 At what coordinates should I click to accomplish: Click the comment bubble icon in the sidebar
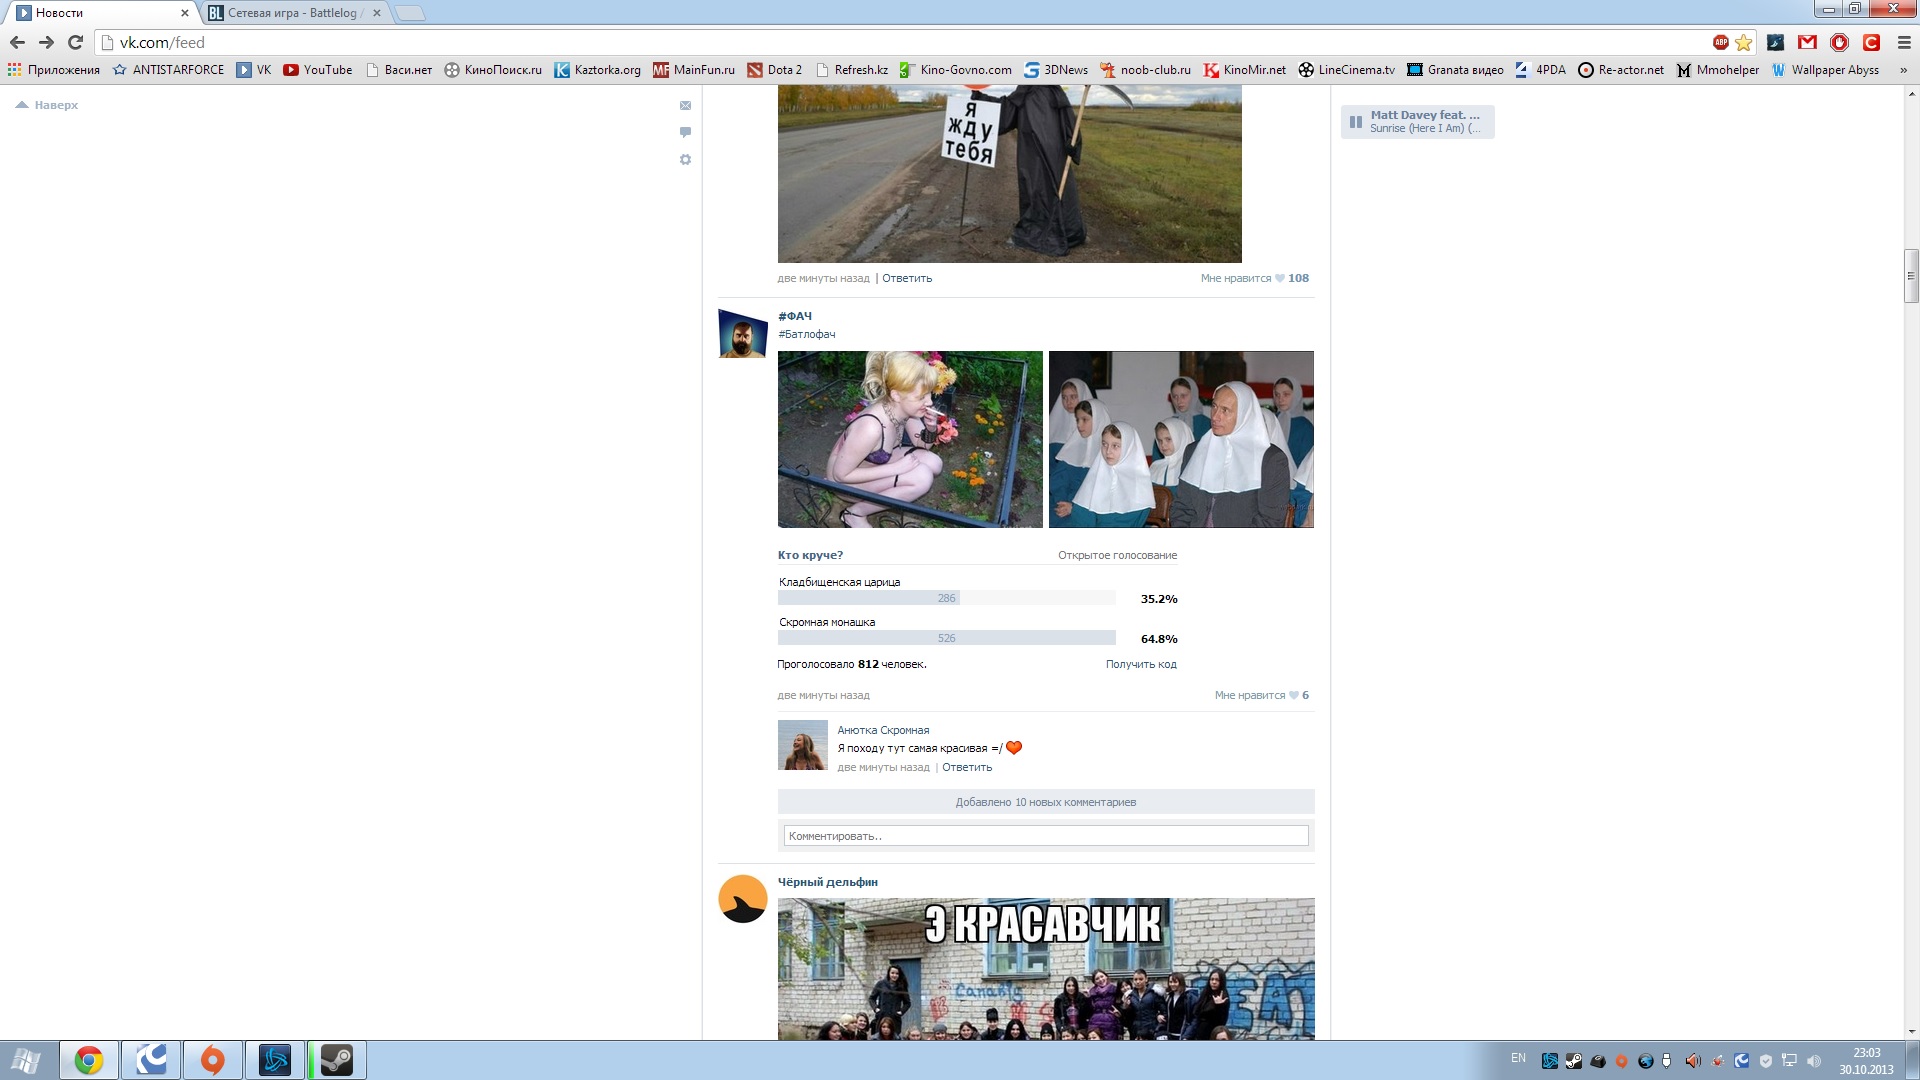click(x=685, y=132)
